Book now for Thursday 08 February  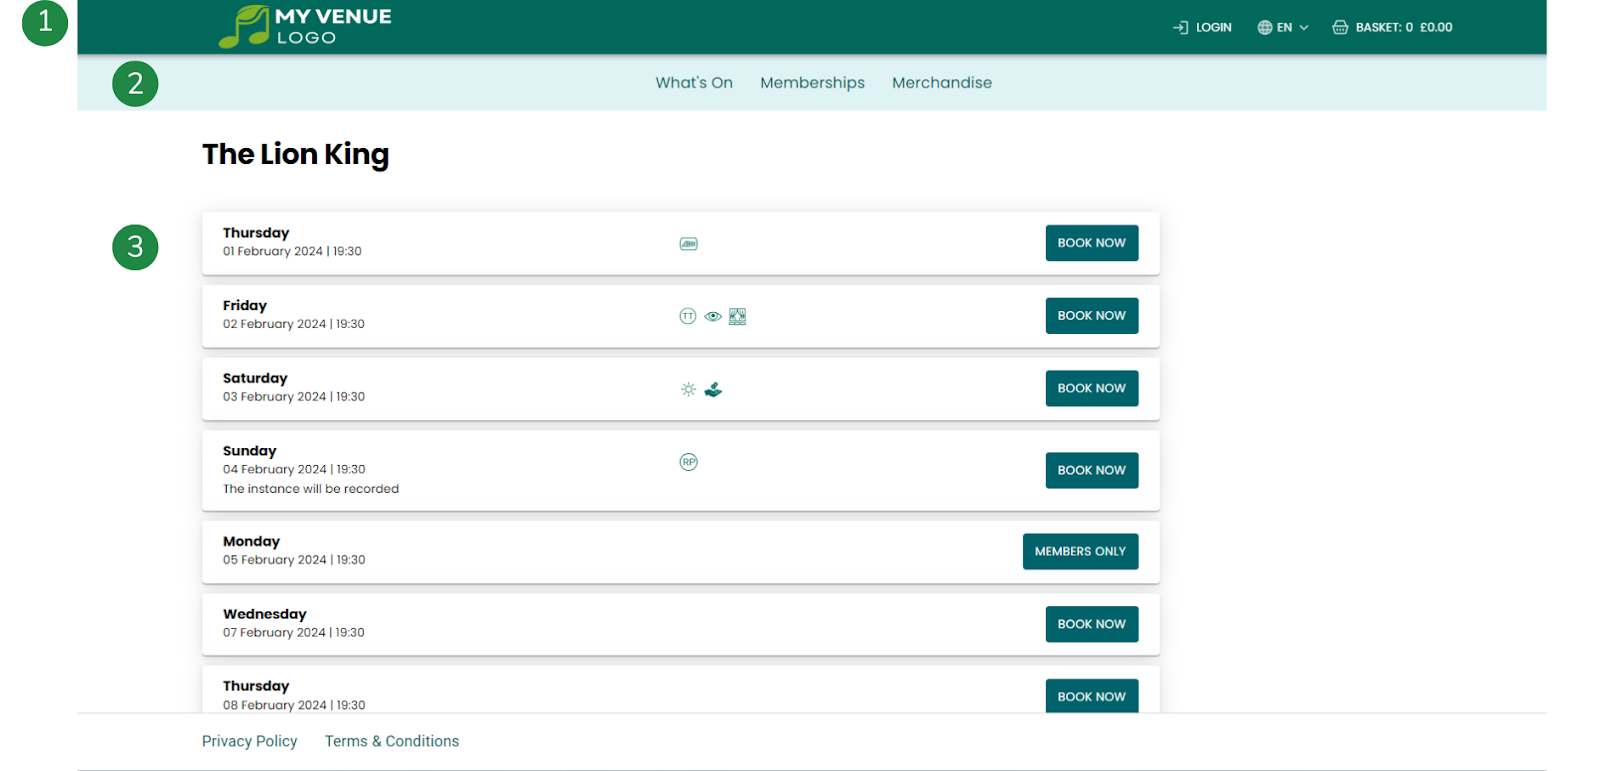[1092, 696]
